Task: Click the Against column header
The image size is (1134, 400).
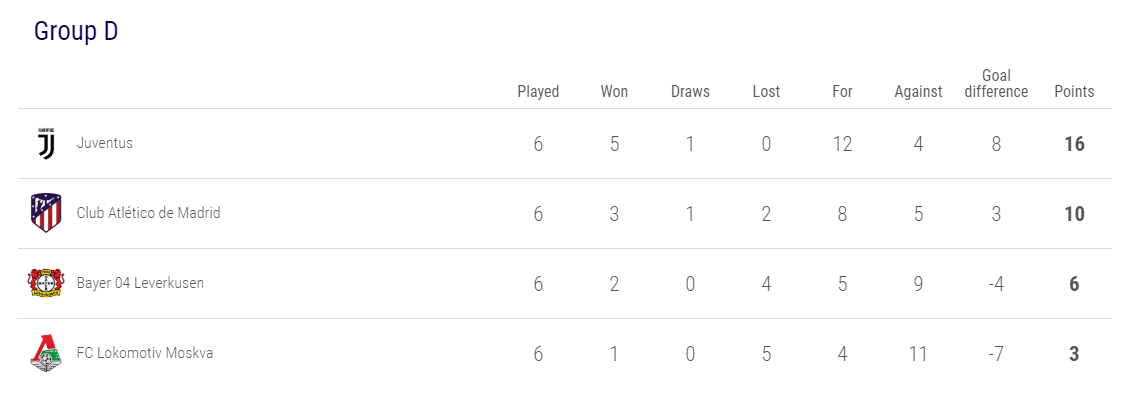Action: 918,92
